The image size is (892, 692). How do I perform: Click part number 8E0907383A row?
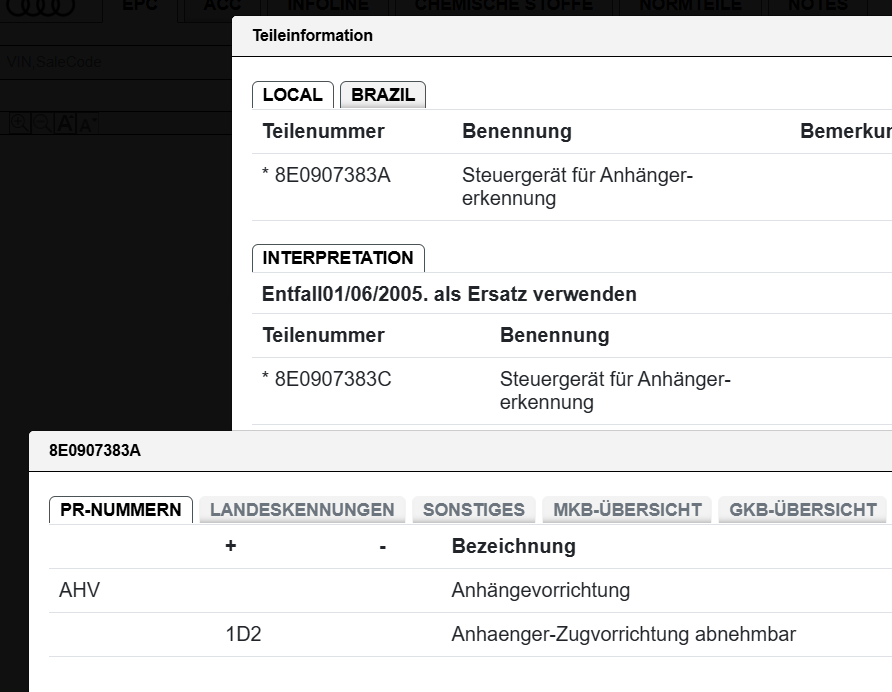(x=572, y=187)
